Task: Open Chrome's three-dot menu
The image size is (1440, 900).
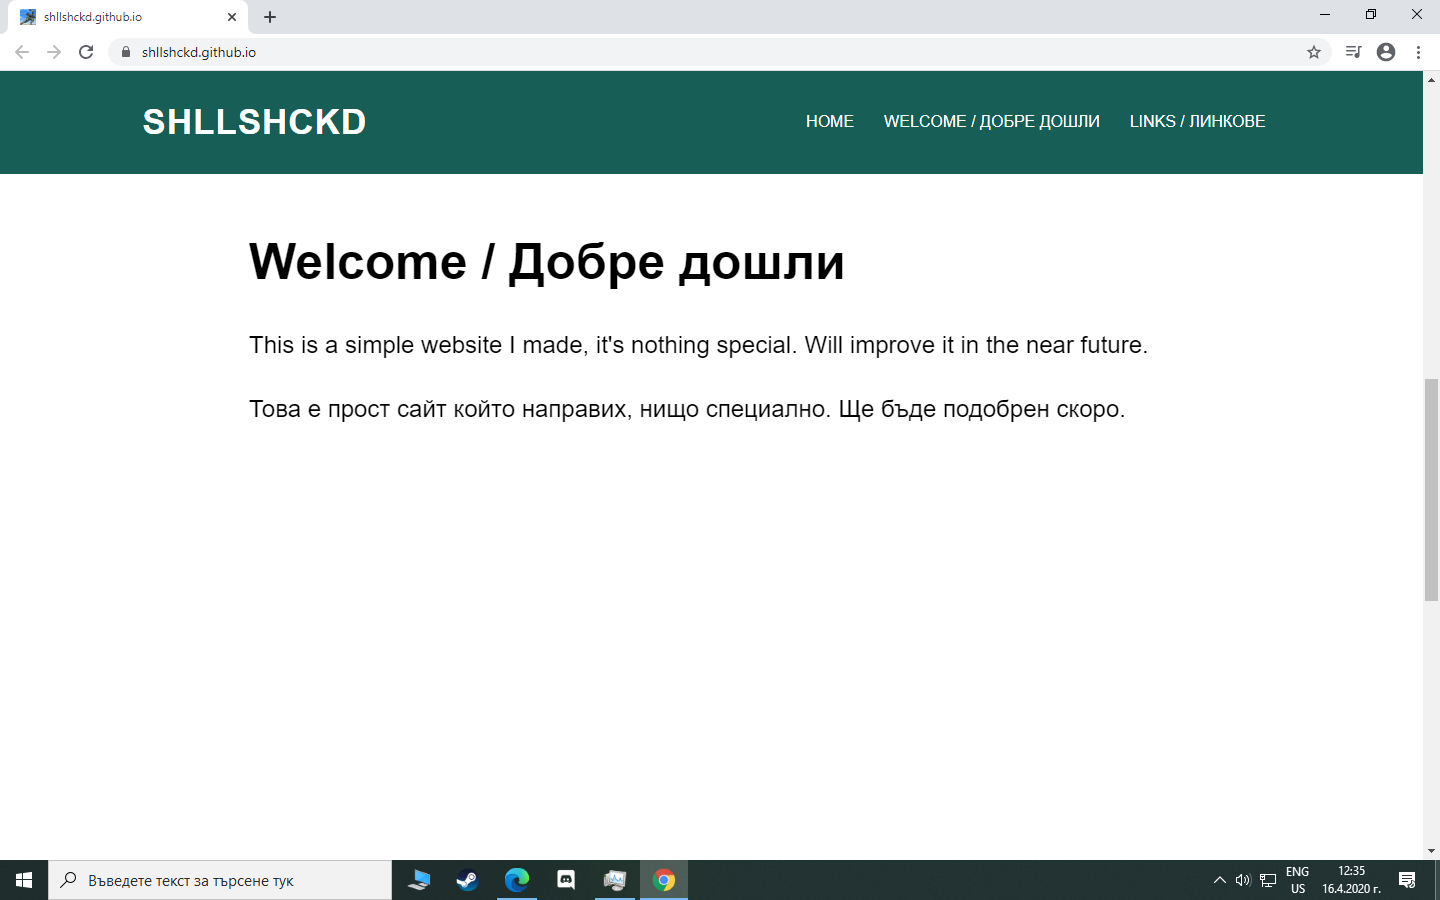Action: (x=1419, y=51)
